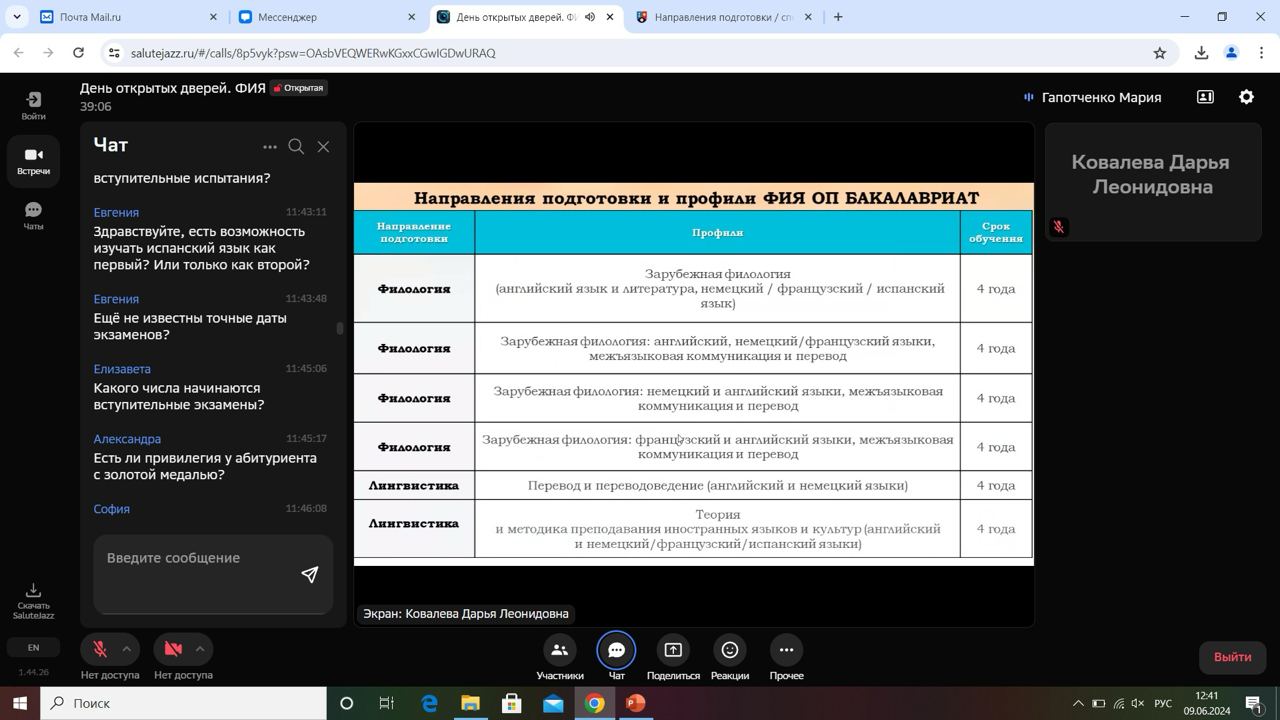The width and height of the screenshot is (1280, 720).
Task: Switch the interface language with the EN button
Action: [x=33, y=648]
